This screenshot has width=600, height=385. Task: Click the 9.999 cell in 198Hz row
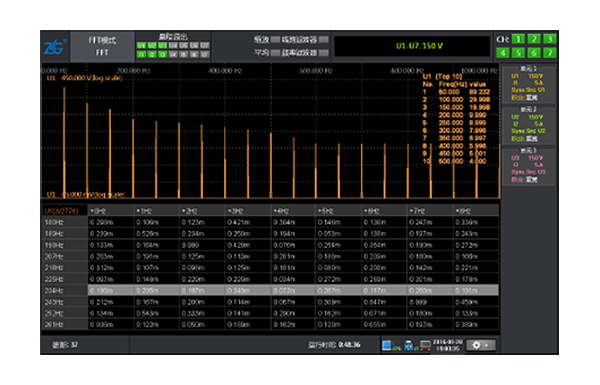[x=202, y=245]
